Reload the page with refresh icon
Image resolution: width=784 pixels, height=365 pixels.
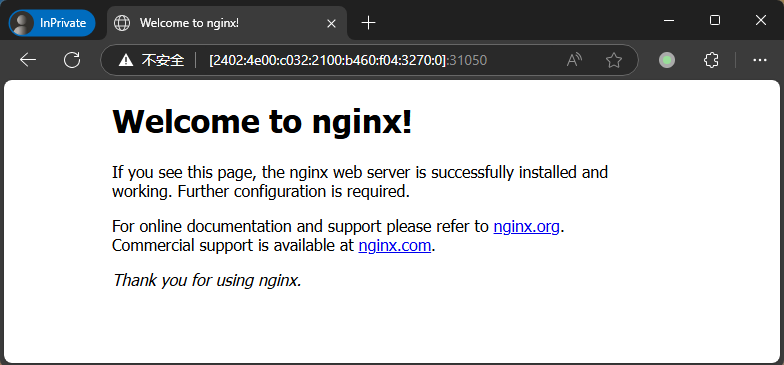[72, 60]
